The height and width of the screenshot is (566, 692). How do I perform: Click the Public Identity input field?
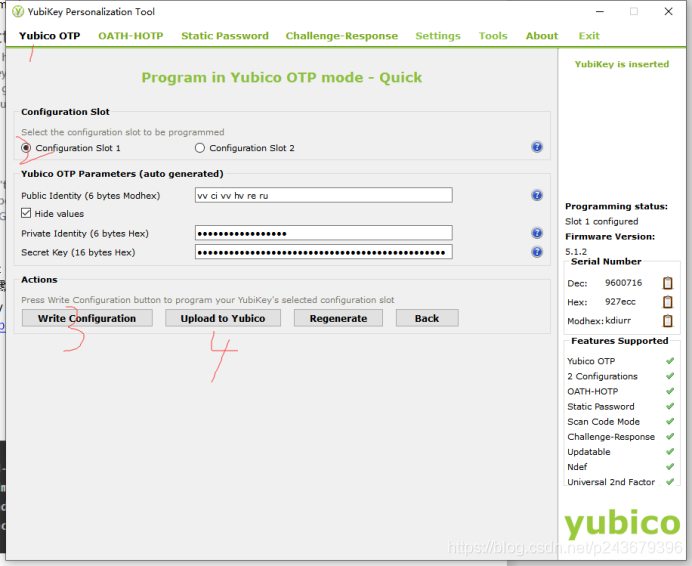pos(323,195)
